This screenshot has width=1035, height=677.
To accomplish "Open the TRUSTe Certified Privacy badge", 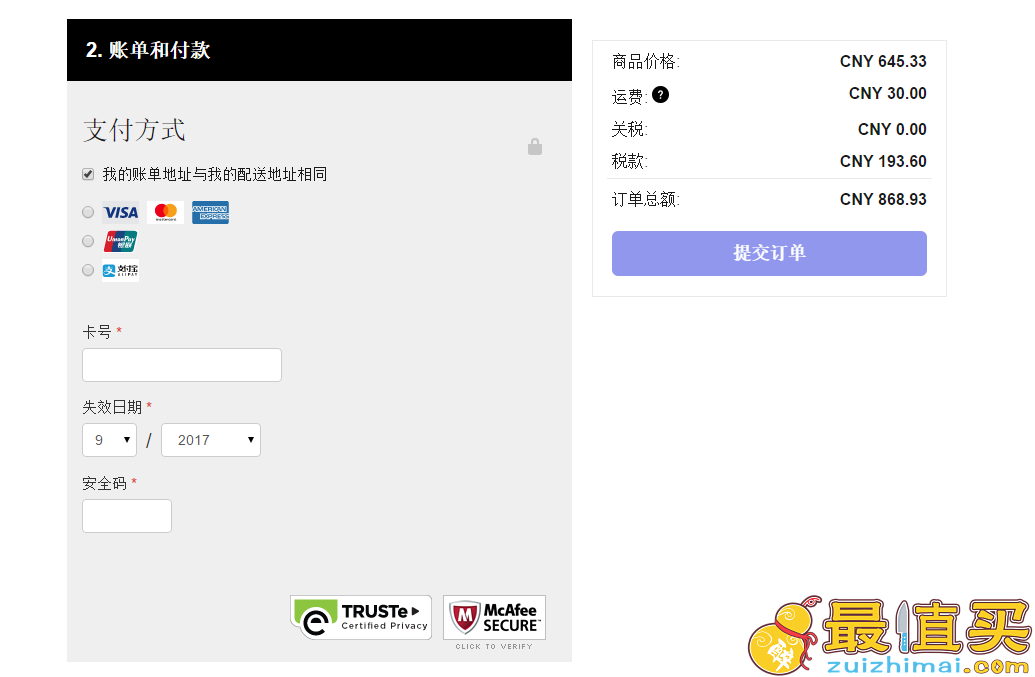I will click(x=361, y=618).
